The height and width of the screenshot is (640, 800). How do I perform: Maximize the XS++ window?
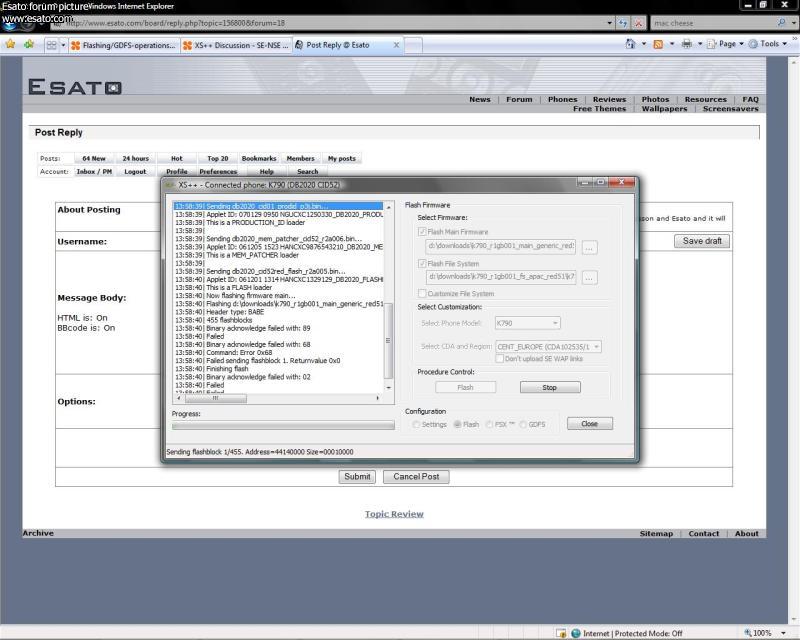601,182
